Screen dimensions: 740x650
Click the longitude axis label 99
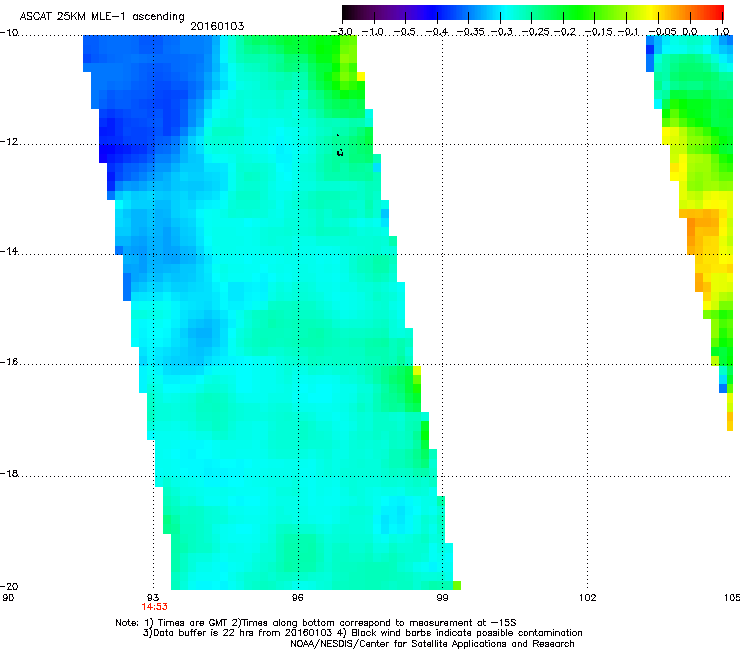442,598
